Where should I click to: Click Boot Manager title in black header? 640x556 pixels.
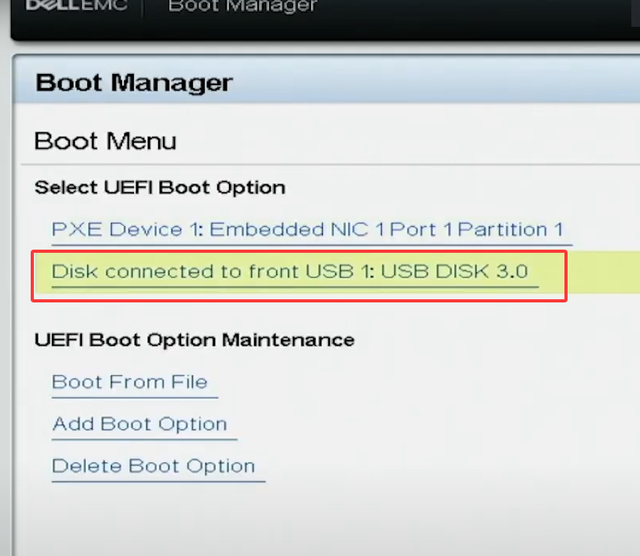[242, 6]
